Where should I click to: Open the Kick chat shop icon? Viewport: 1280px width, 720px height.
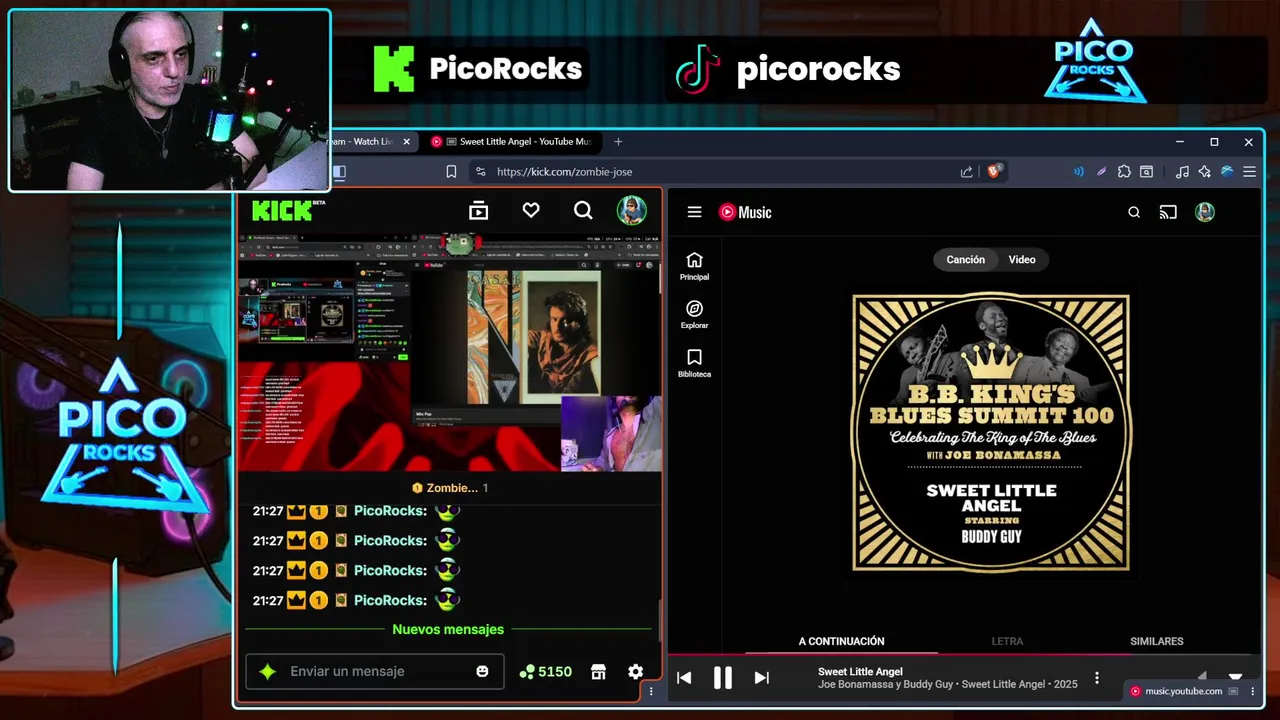[x=598, y=672]
